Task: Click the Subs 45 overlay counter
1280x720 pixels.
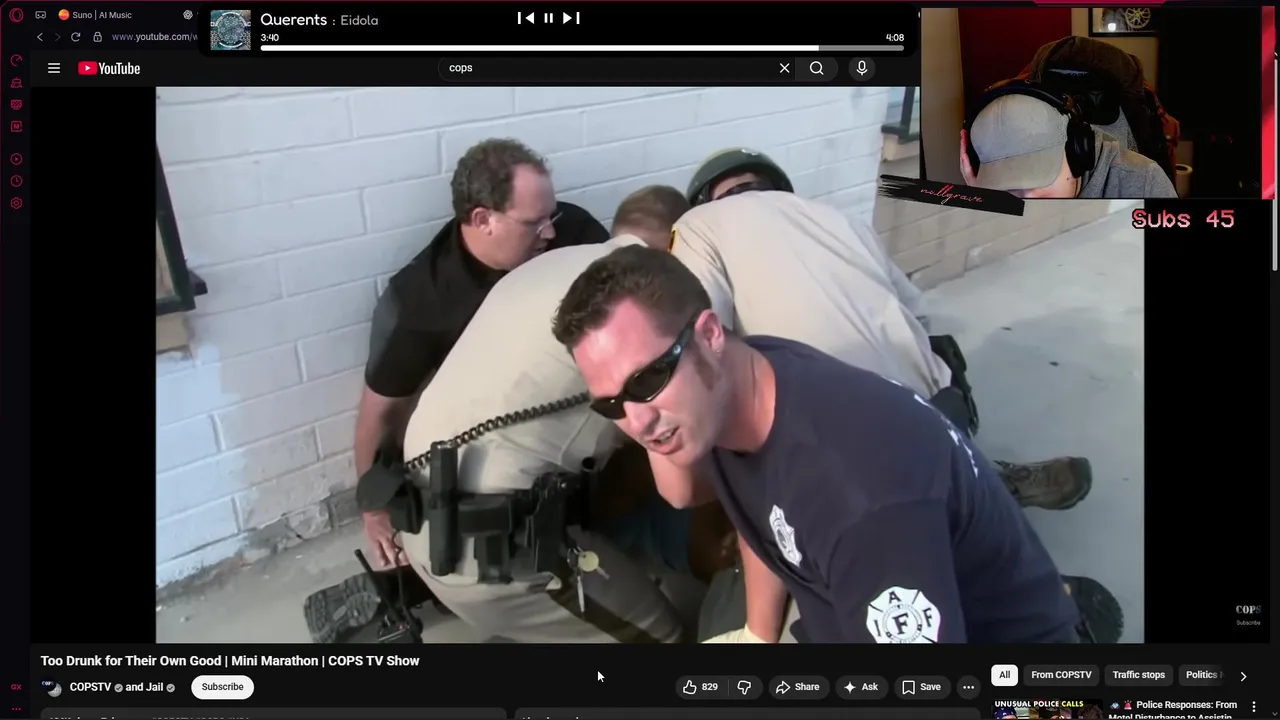Action: 1183,219
